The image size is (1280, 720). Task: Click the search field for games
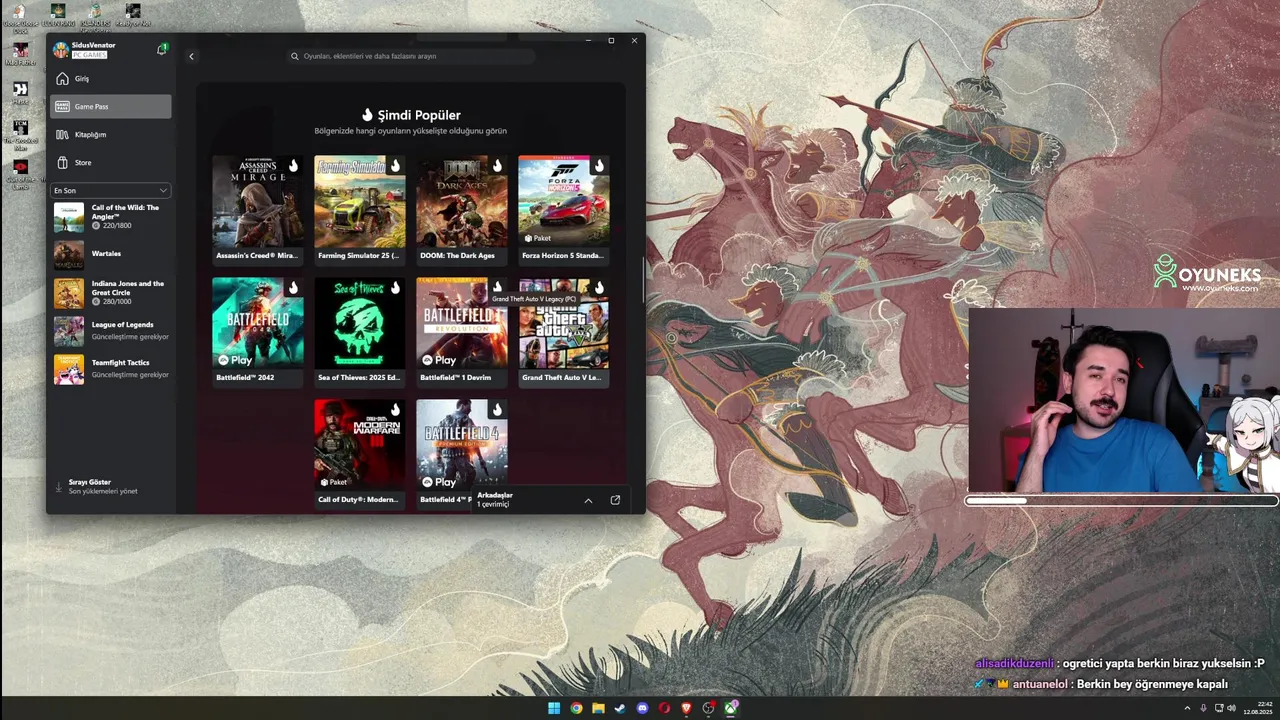click(410, 56)
